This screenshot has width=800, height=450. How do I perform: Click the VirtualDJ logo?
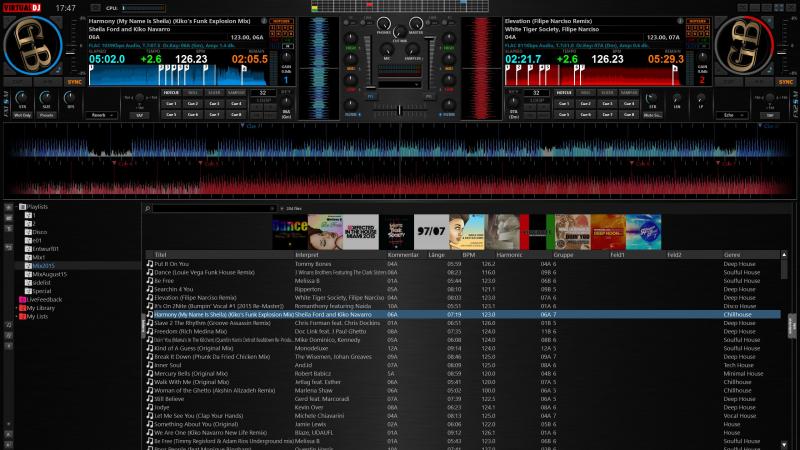pyautogui.click(x=22, y=8)
